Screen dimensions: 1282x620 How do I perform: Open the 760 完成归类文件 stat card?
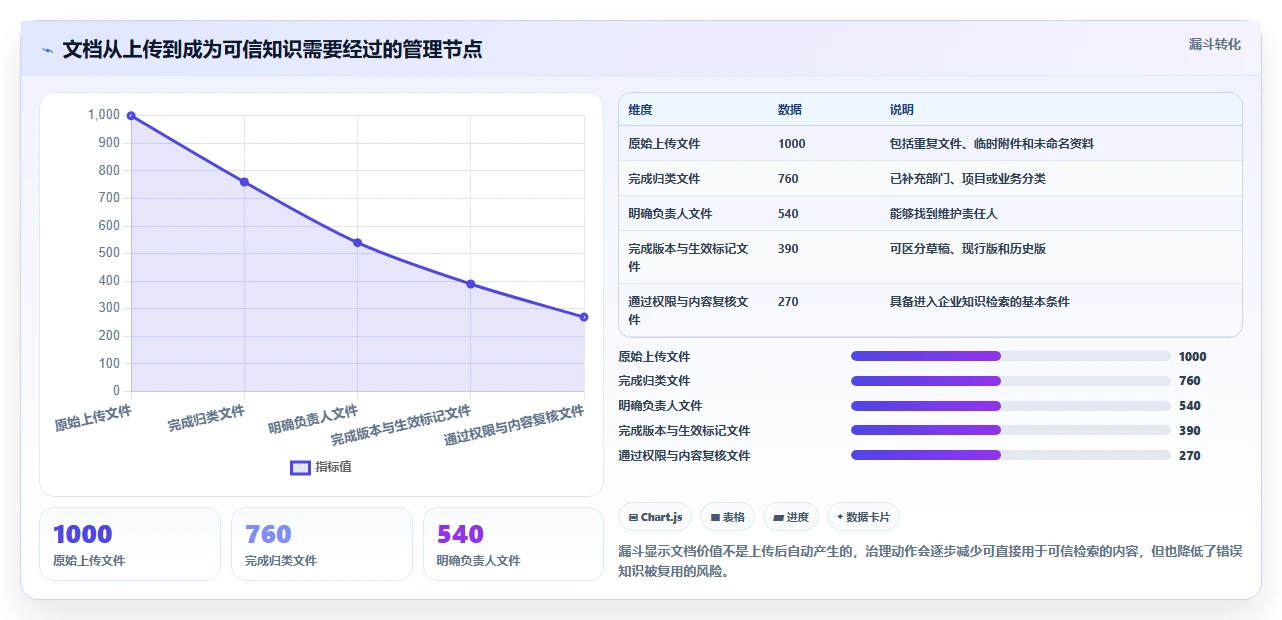pos(322,544)
